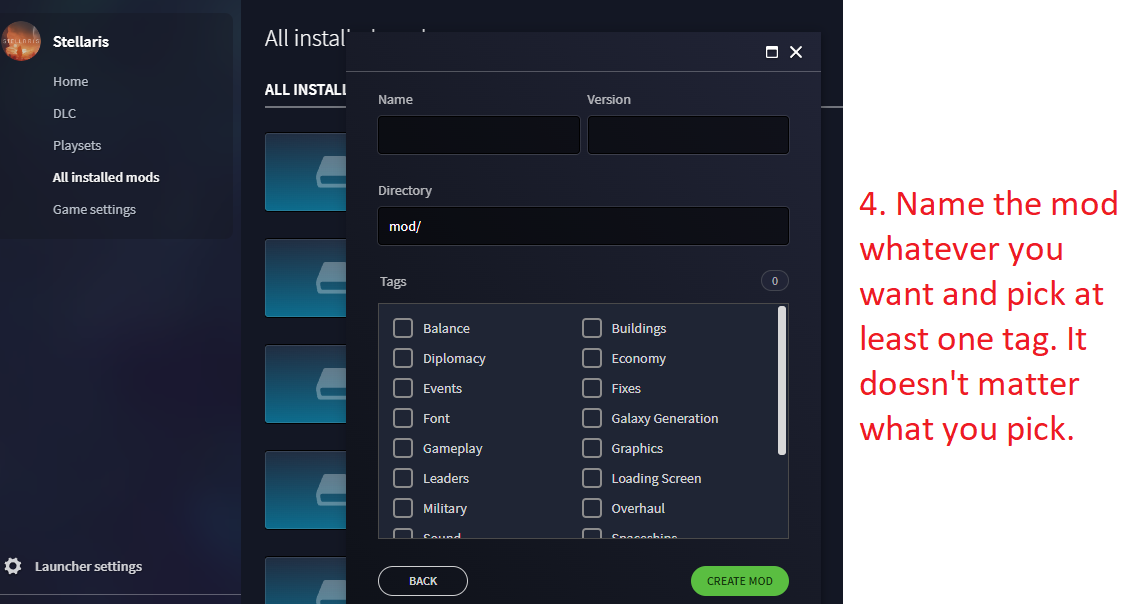1124x604 pixels.
Task: Select Game settings in the sidebar
Action: click(95, 209)
